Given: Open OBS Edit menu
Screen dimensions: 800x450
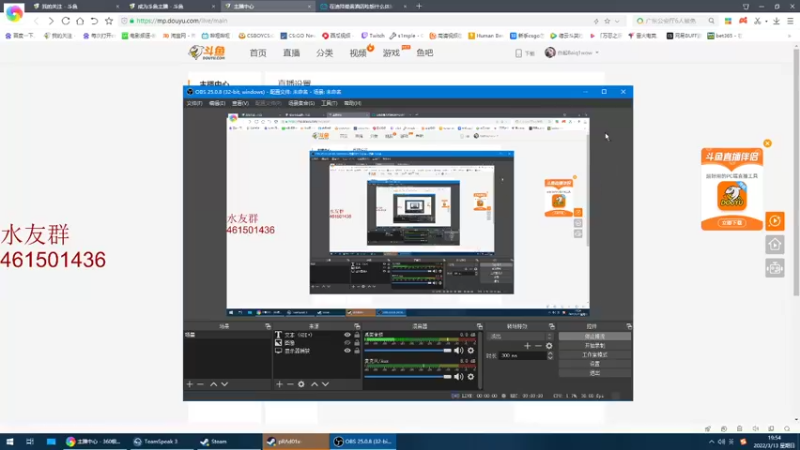Looking at the screenshot, I should point(217,103).
